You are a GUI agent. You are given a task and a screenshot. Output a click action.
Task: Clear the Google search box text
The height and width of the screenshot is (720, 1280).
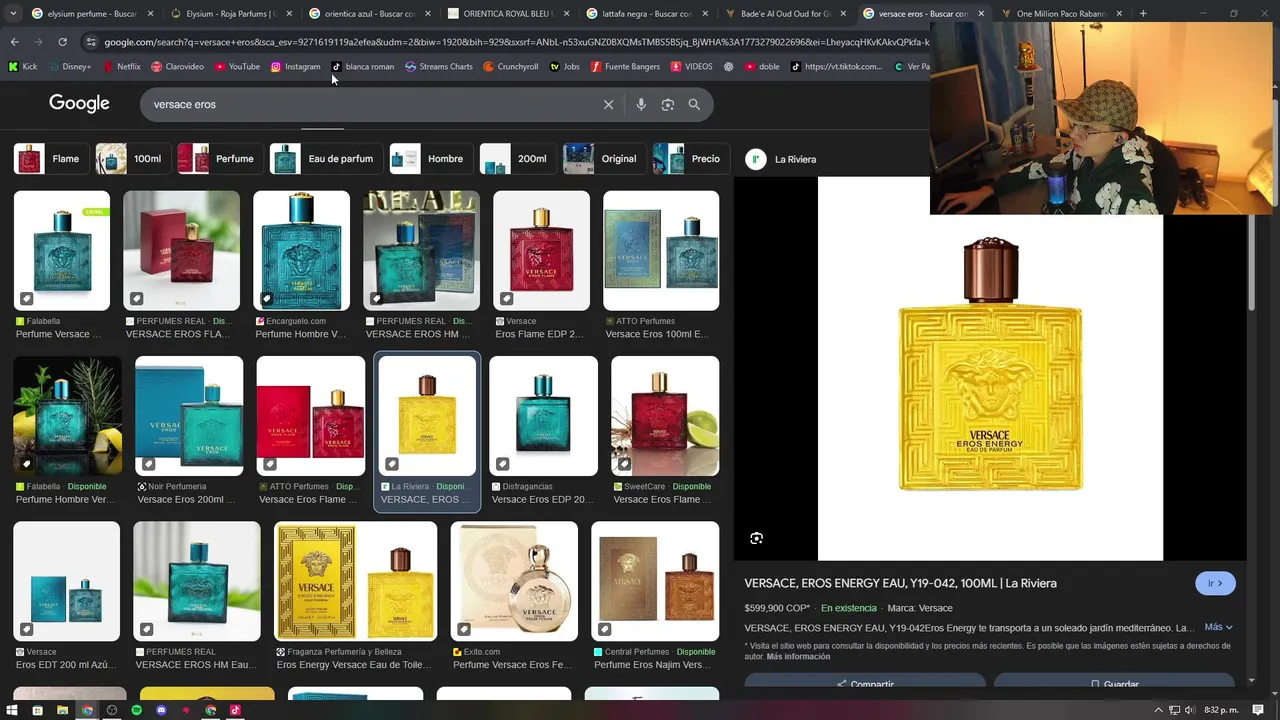[x=608, y=104]
